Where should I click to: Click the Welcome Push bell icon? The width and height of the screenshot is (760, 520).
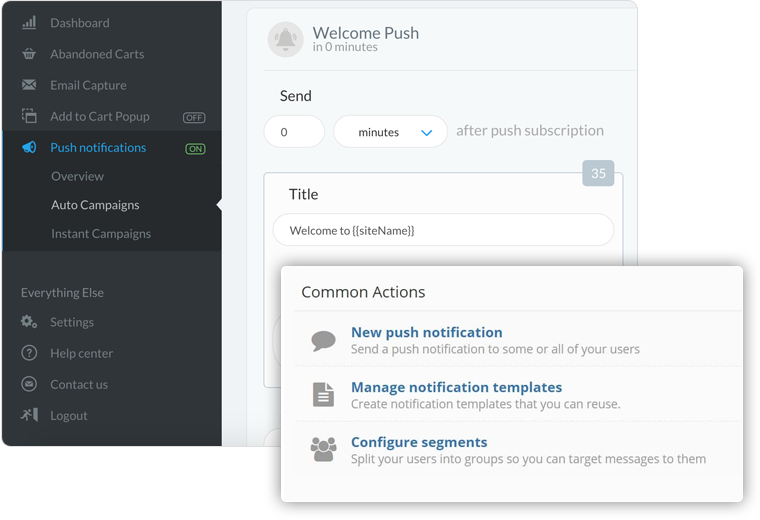(x=285, y=39)
